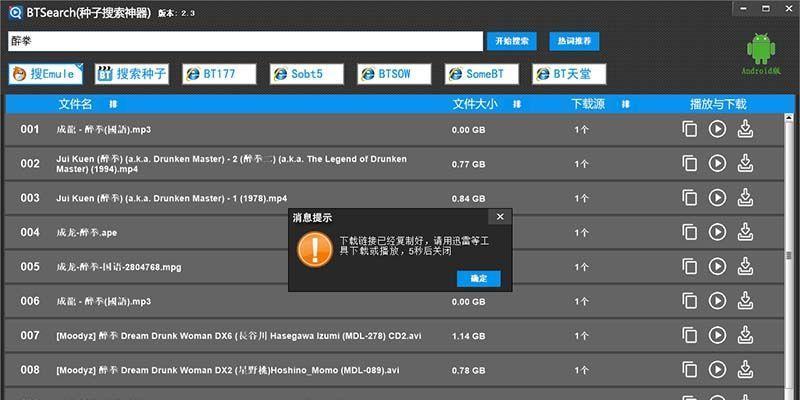Download the row 001 mp3 file

pos(745,129)
